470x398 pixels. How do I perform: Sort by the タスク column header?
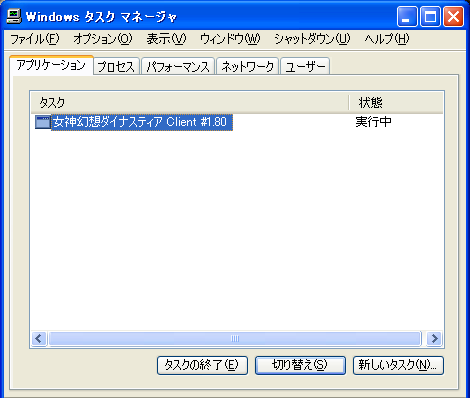[x=190, y=102]
